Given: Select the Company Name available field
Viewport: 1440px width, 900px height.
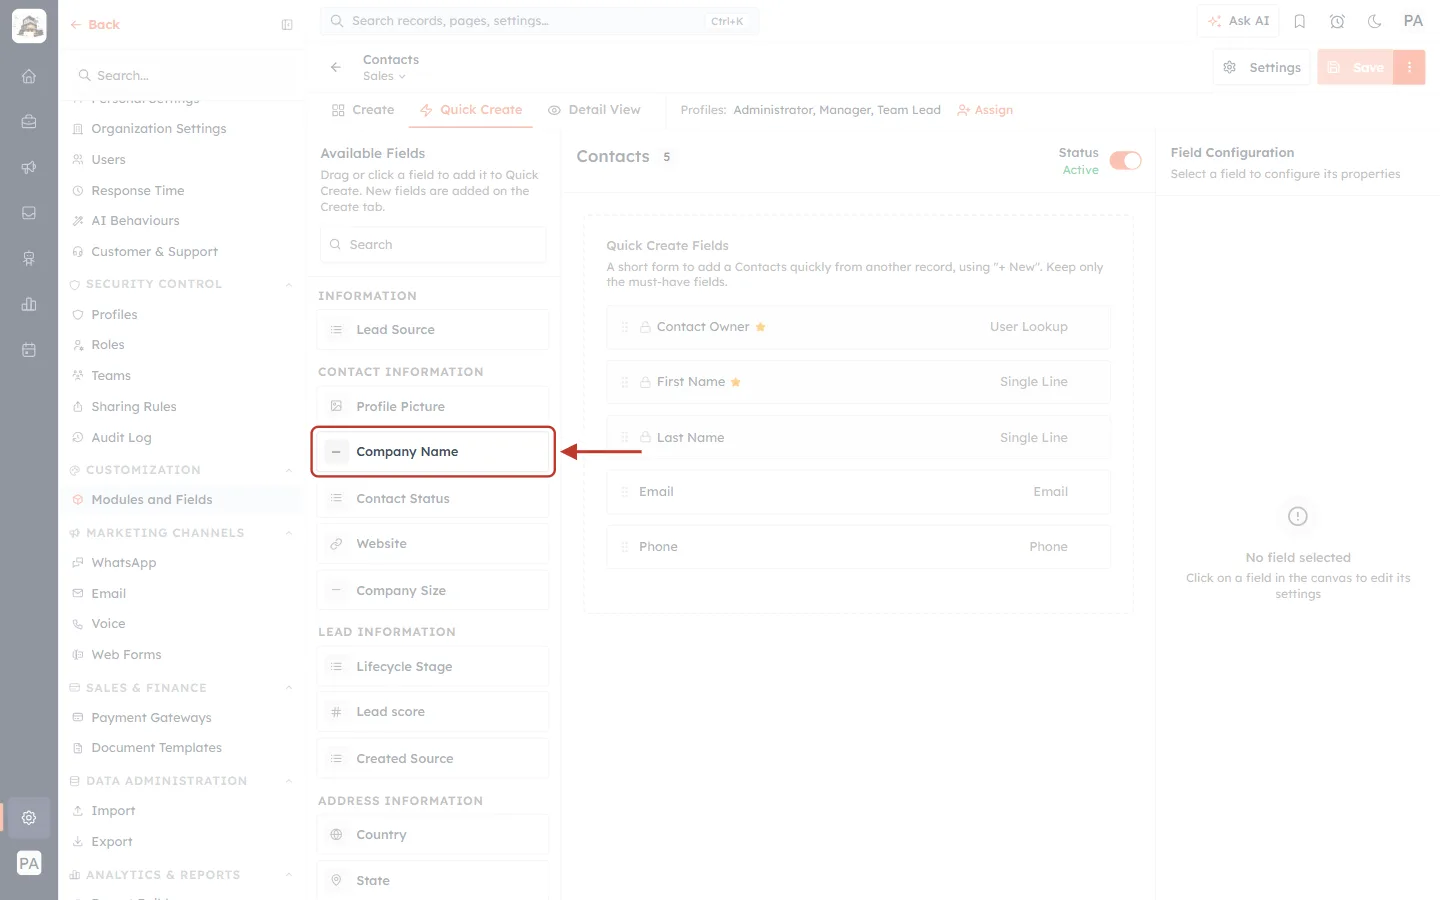Looking at the screenshot, I should pyautogui.click(x=433, y=452).
